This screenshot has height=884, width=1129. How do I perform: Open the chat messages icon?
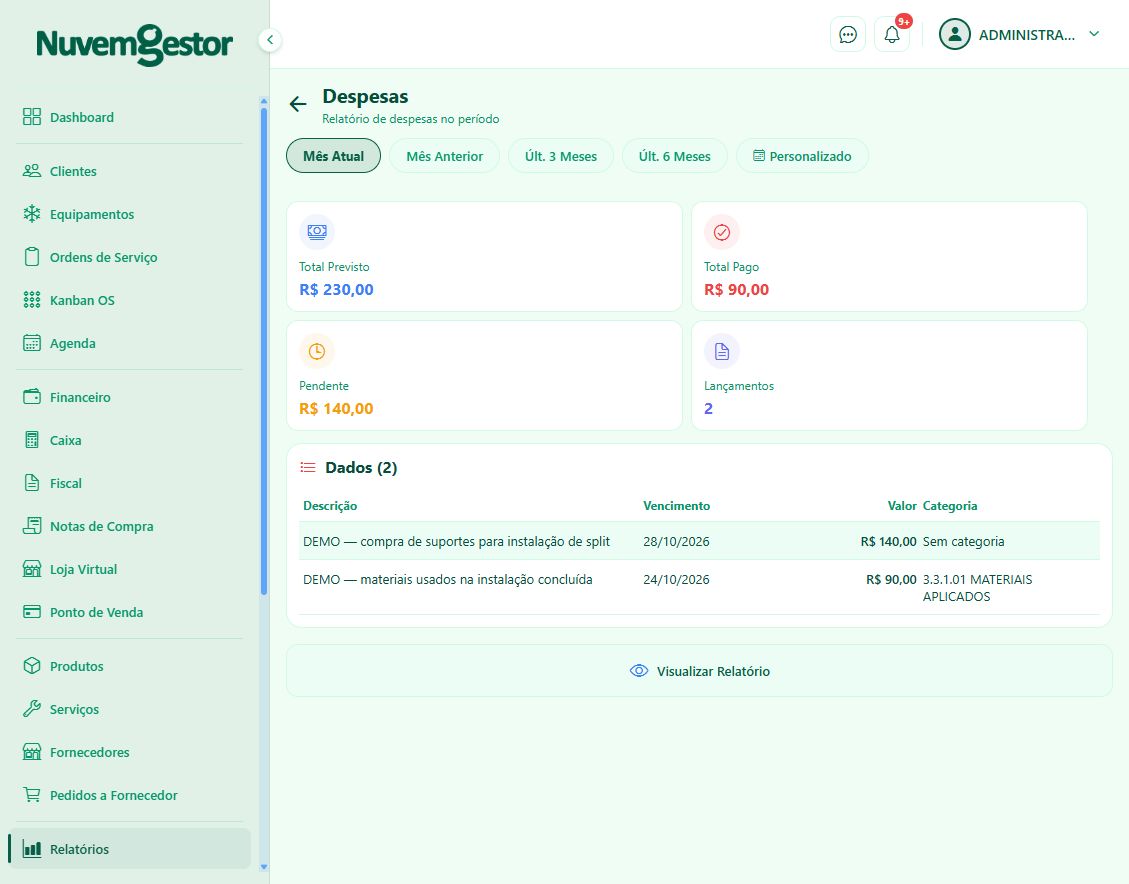[x=847, y=35]
